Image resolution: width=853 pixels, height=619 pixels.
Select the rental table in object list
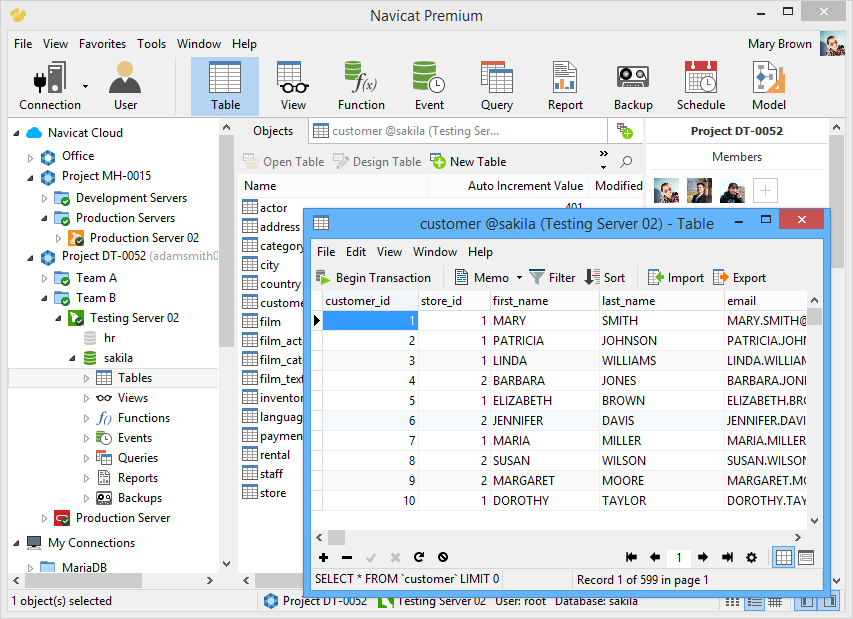(267, 455)
